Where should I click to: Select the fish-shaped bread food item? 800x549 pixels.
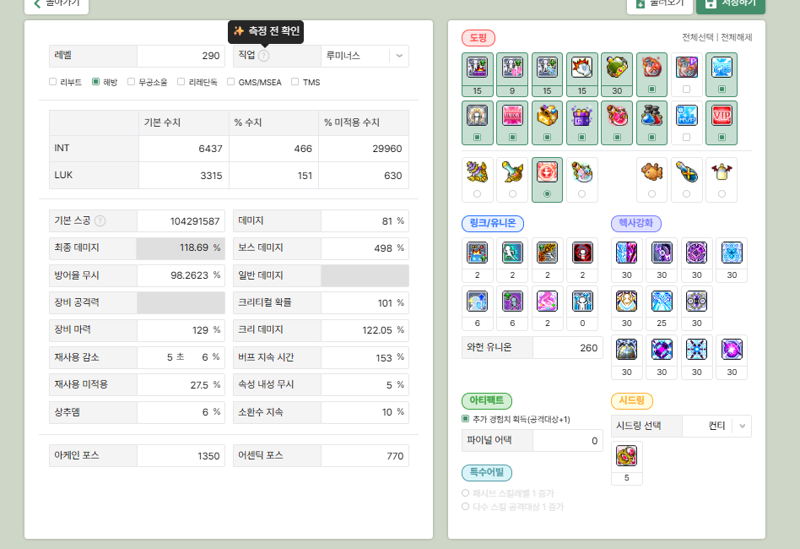652,180
